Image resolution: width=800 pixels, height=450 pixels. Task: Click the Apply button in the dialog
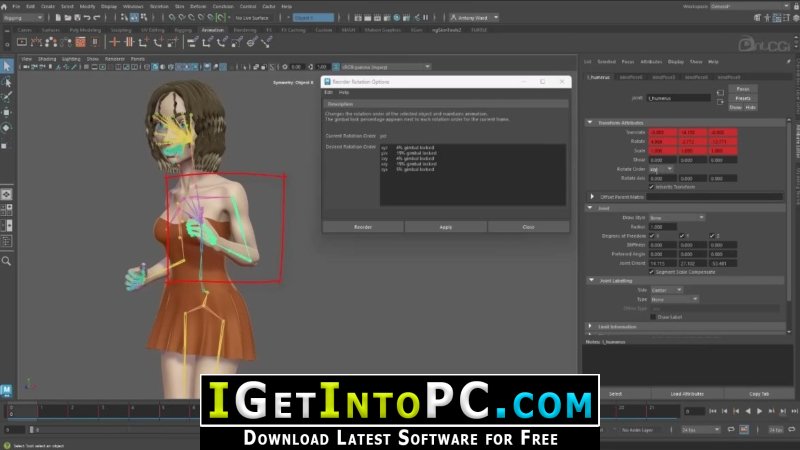pos(445,227)
